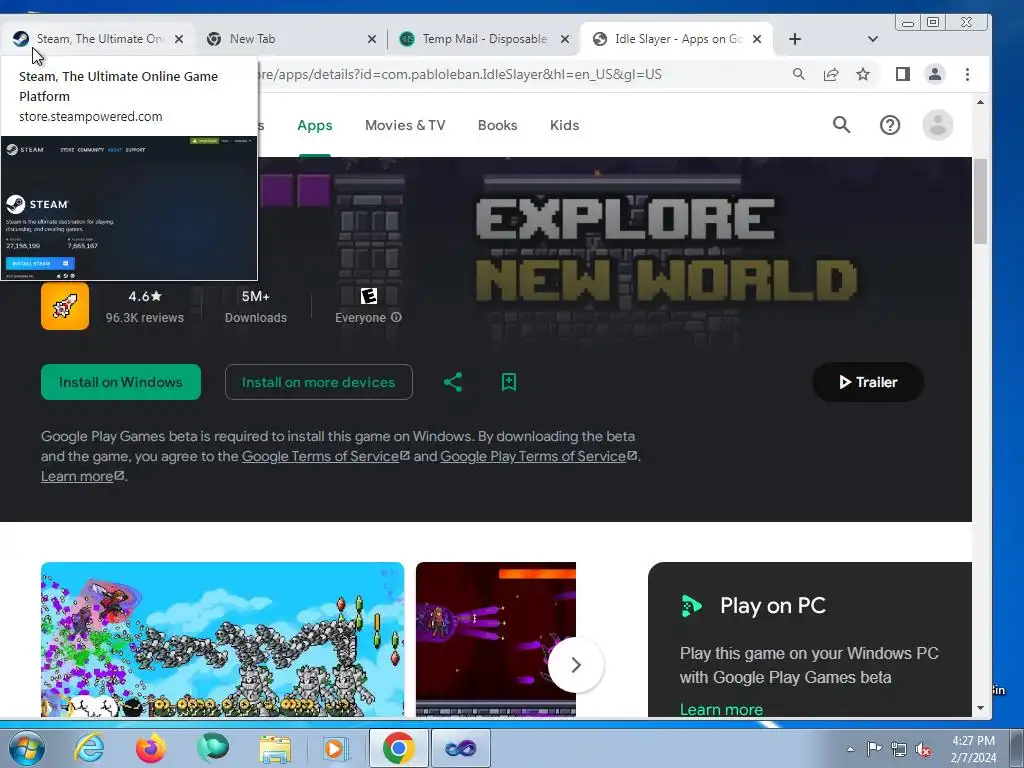Share this page via address bar icon
Viewport: 1024px width, 768px height.
(831, 74)
